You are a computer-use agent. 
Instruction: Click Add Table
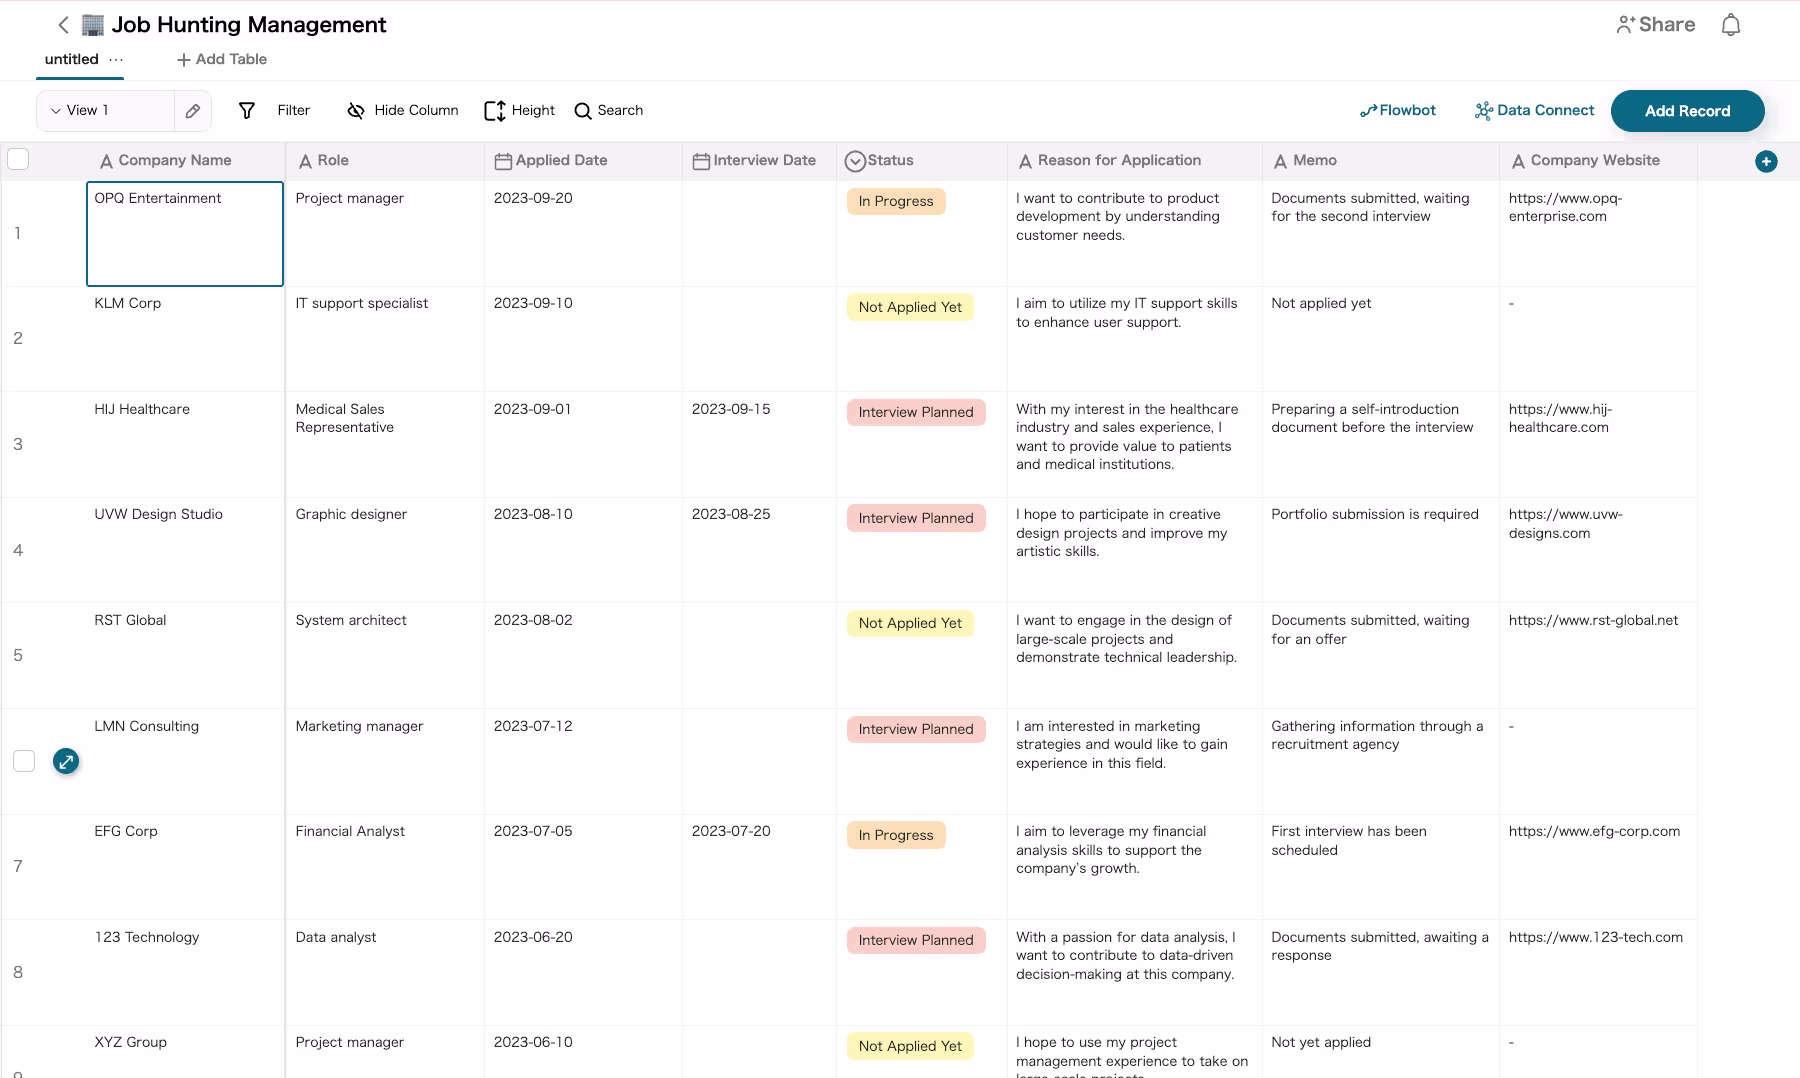tap(220, 59)
